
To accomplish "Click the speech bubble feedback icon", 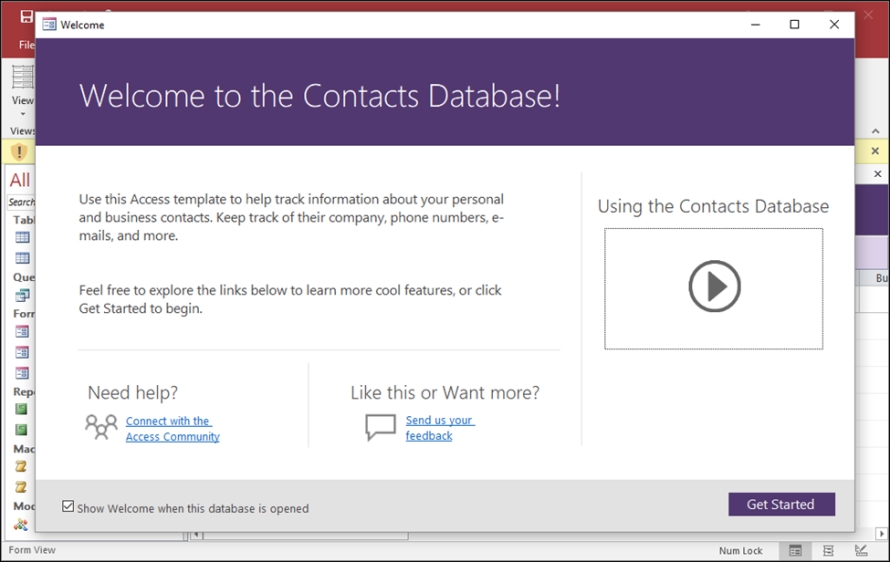I will (x=380, y=427).
